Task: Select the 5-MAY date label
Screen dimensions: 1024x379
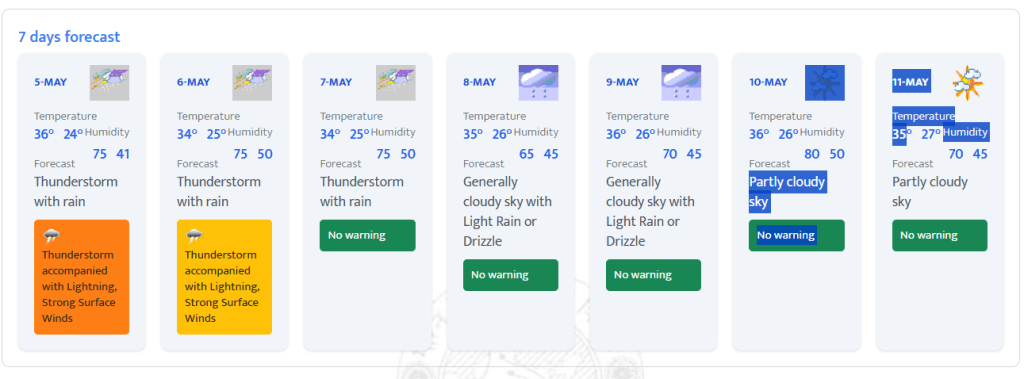Action: tap(50, 82)
